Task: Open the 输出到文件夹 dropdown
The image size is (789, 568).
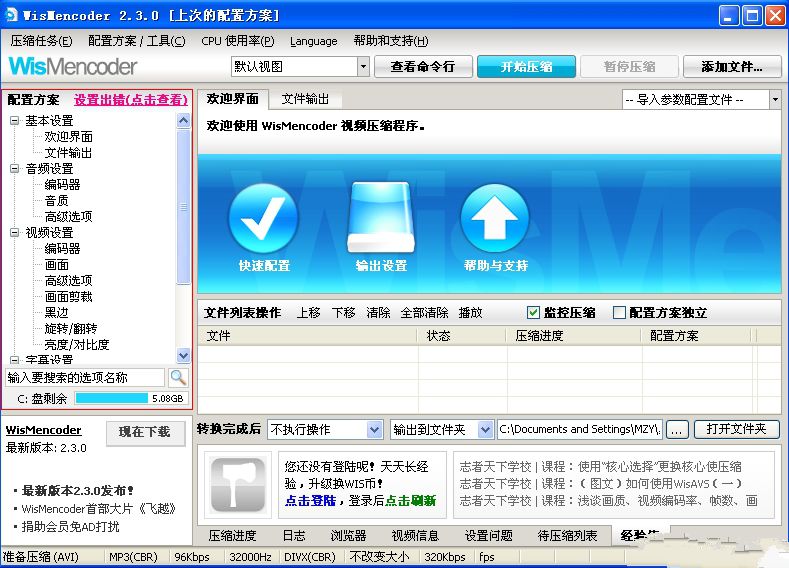Action: [x=485, y=430]
